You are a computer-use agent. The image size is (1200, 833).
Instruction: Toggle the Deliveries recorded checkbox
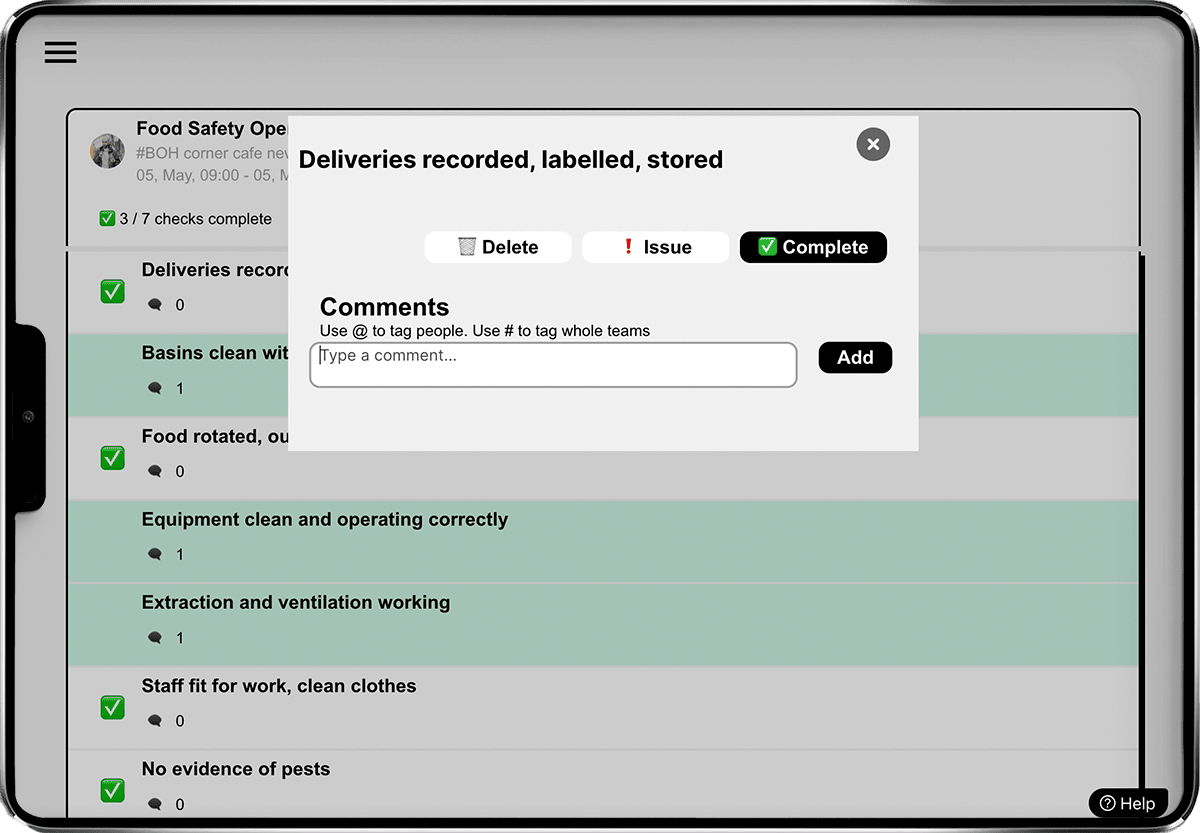pos(113,292)
